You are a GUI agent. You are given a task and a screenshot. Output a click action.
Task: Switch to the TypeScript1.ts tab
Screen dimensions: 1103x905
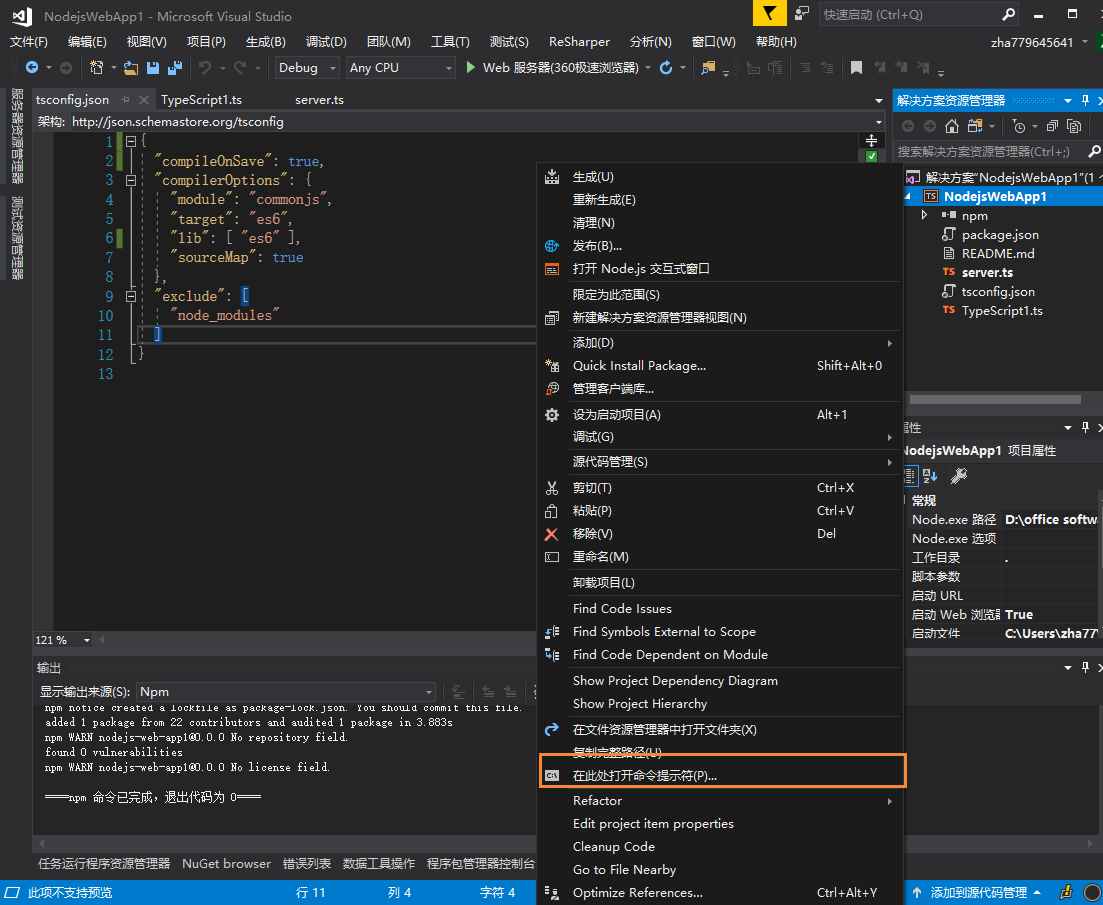201,100
